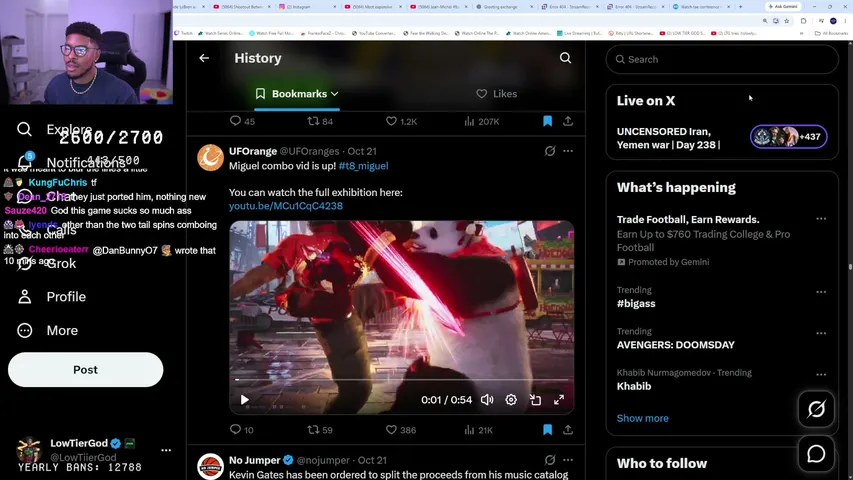
Task: Remove bookmark from the UFOrange post
Action: 547,429
